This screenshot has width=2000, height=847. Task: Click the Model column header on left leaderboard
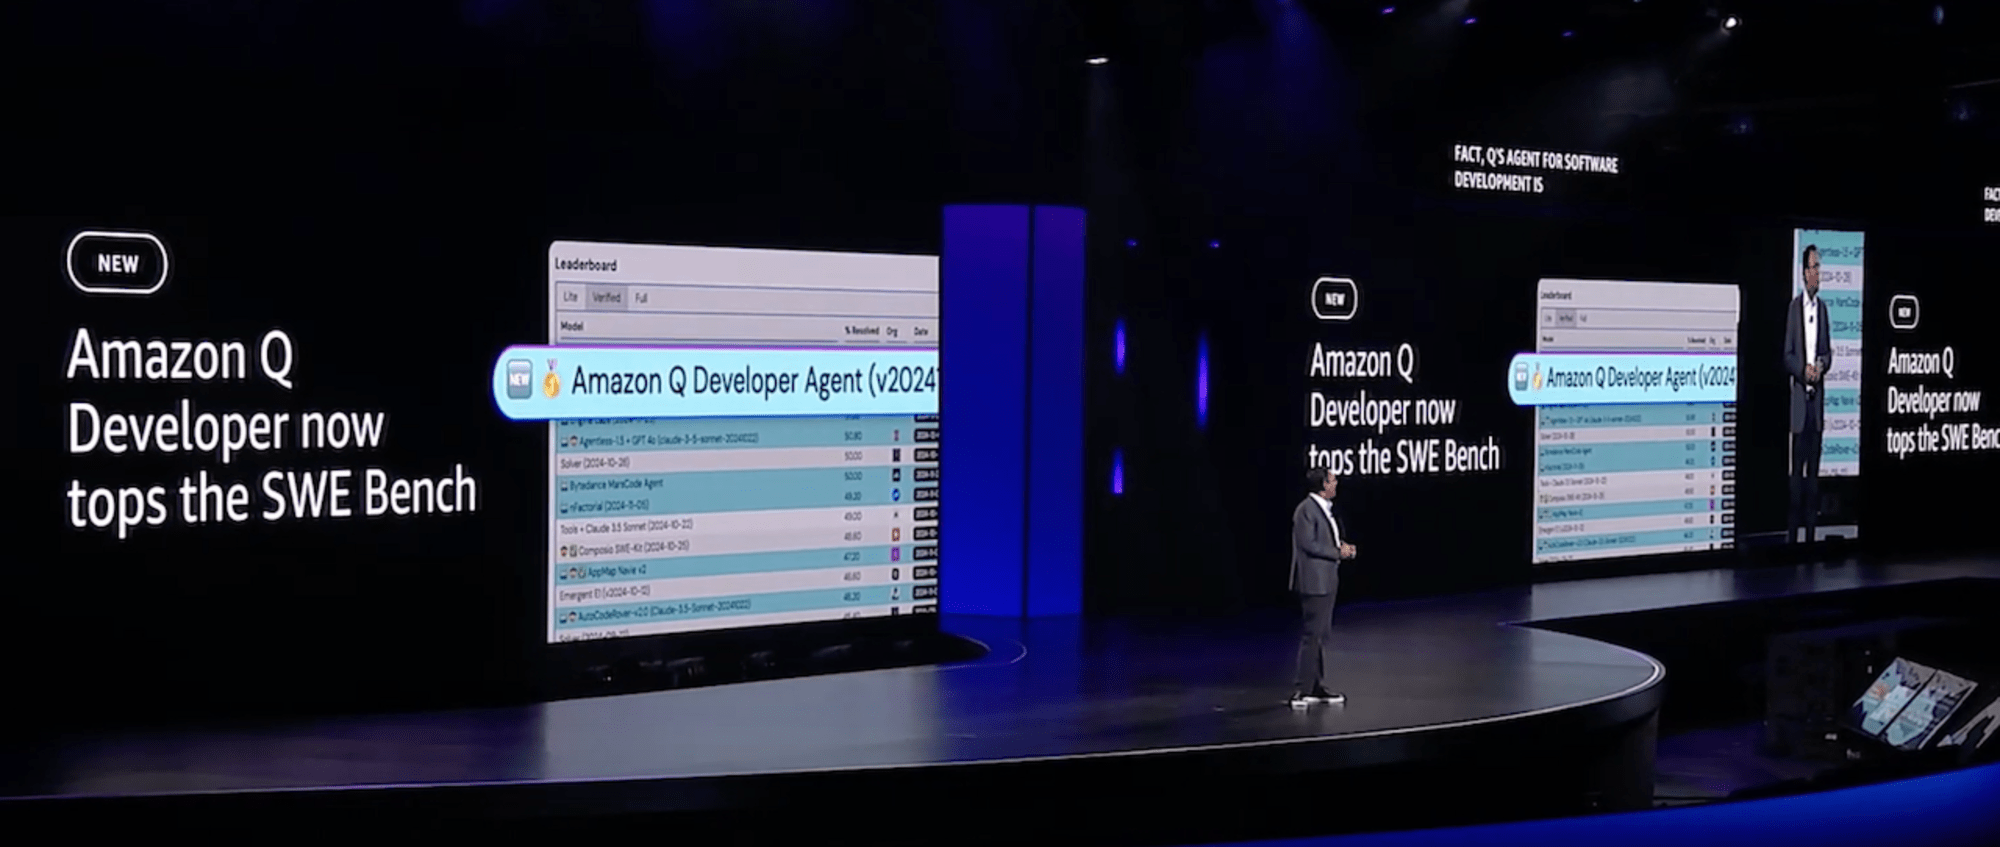(572, 326)
